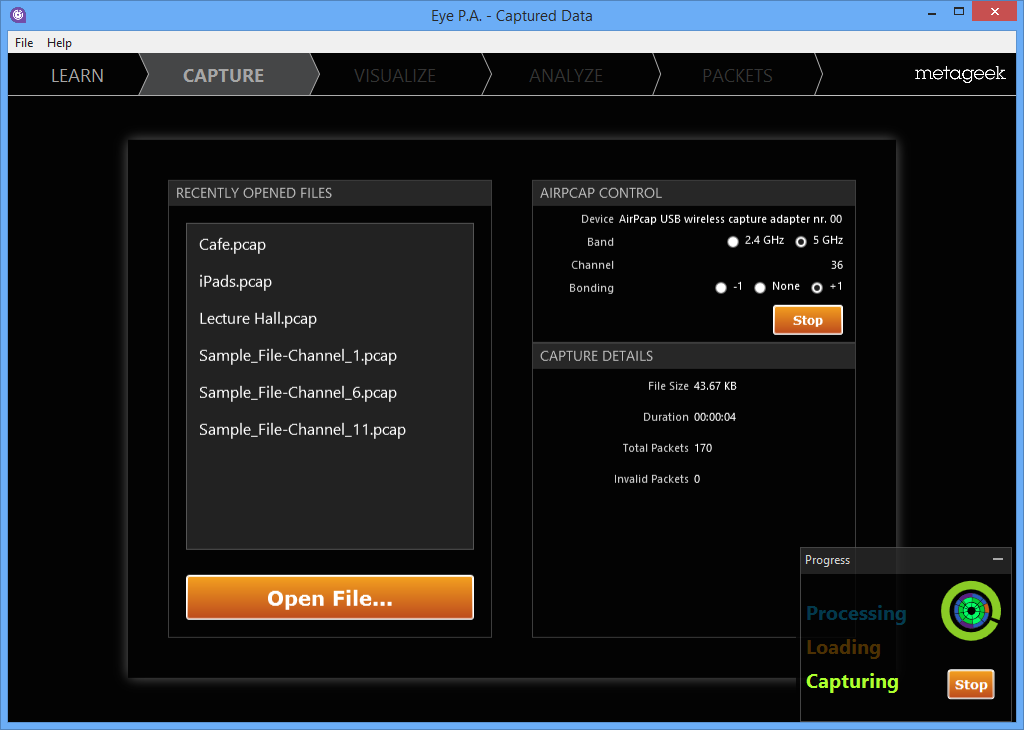This screenshot has width=1024, height=730.
Task: Click the AirPcap USB device name
Action: pyautogui.click(x=730, y=219)
